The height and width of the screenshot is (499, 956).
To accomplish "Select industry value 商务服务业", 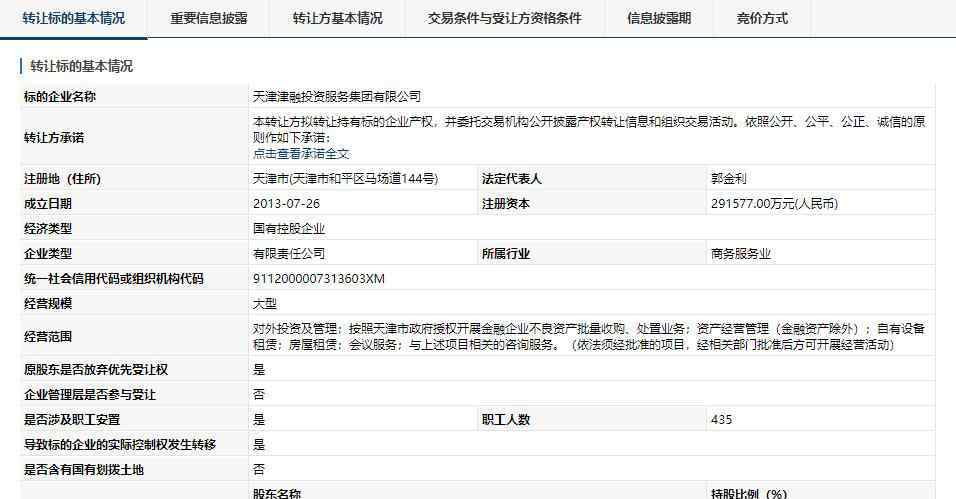I will (x=741, y=254).
